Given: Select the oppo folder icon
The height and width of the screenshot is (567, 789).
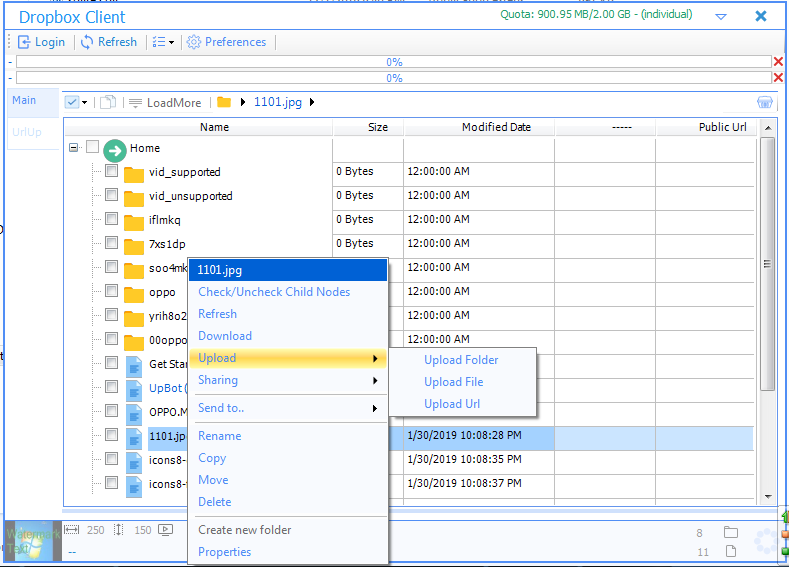Looking at the screenshot, I should coord(134,294).
